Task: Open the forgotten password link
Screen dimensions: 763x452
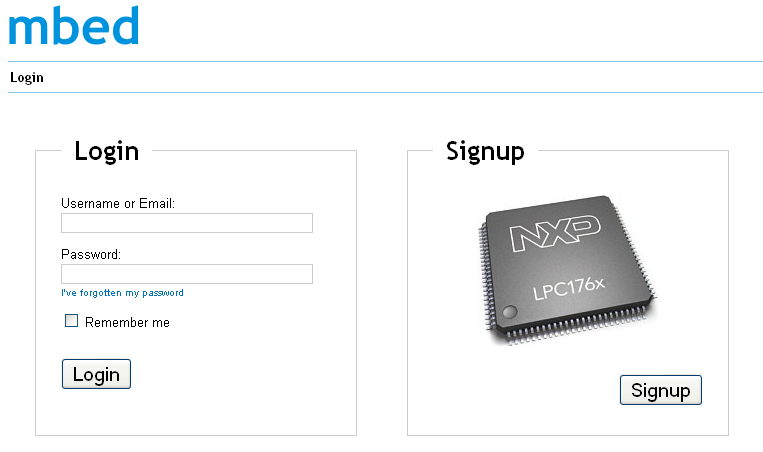Action: point(122,293)
